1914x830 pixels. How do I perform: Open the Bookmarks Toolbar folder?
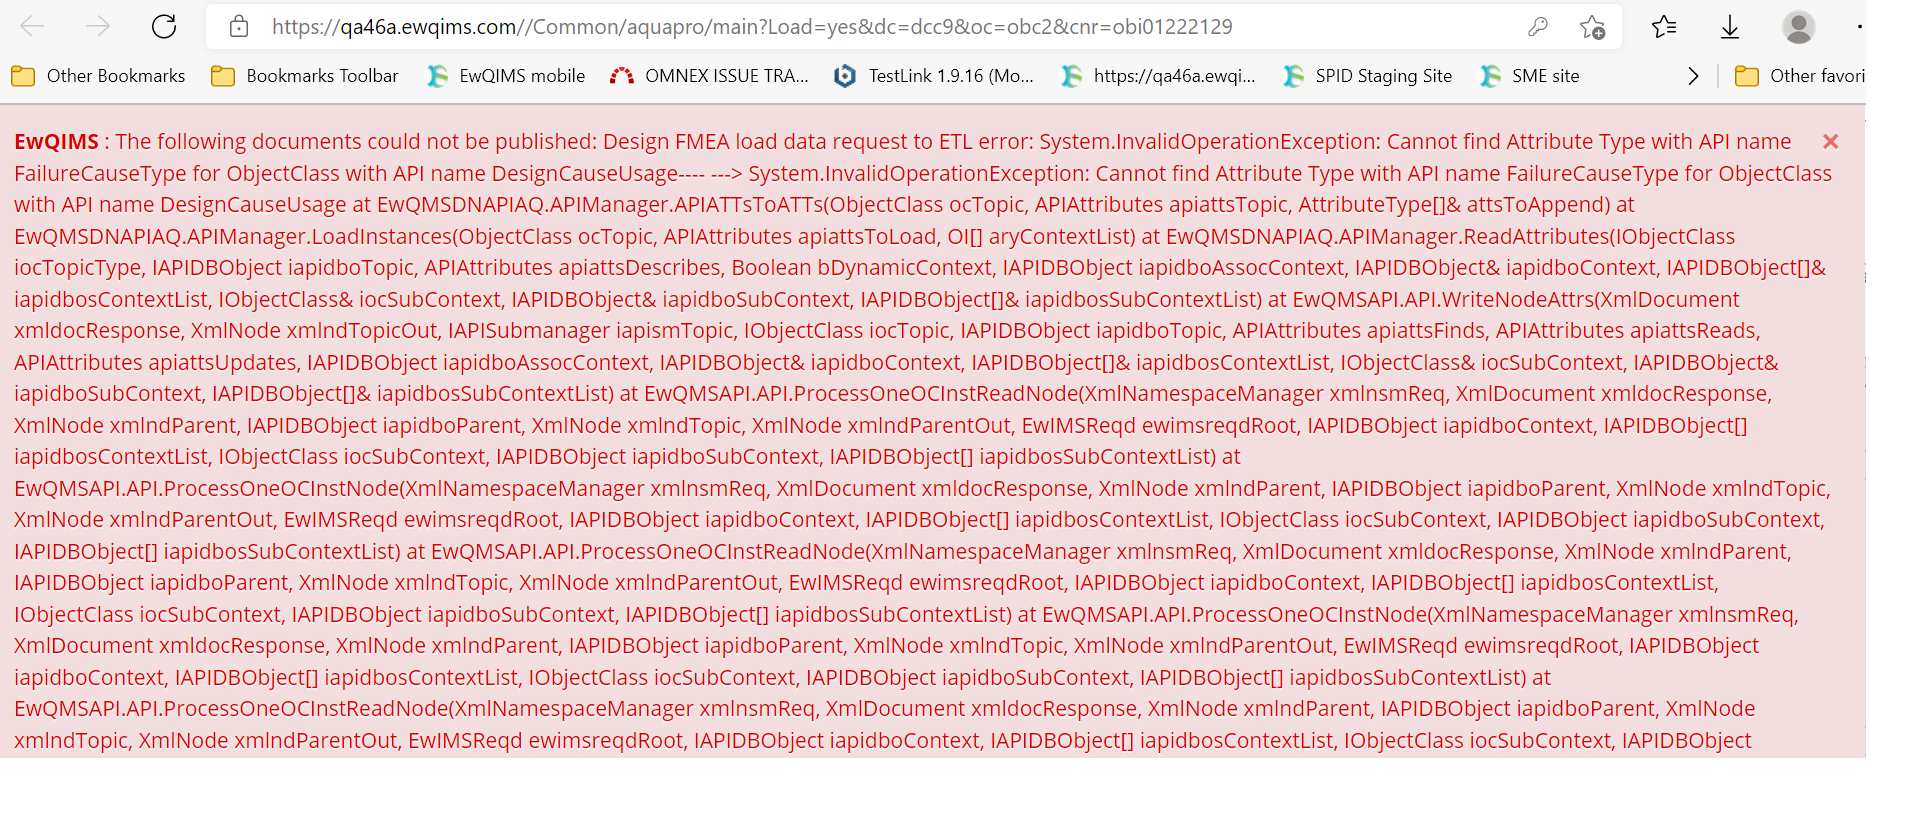point(305,76)
